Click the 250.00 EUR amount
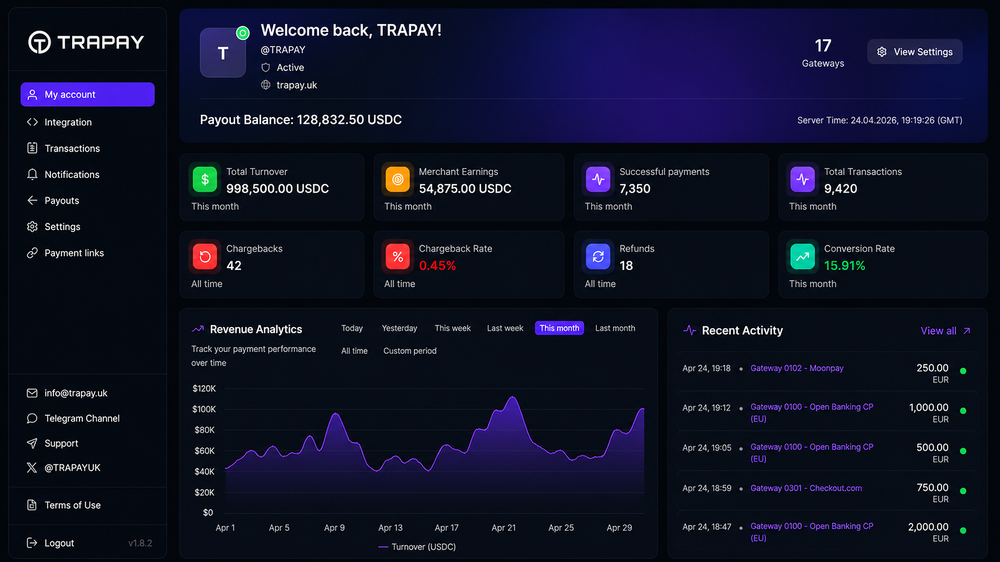The height and width of the screenshot is (562, 1000). coord(932,373)
